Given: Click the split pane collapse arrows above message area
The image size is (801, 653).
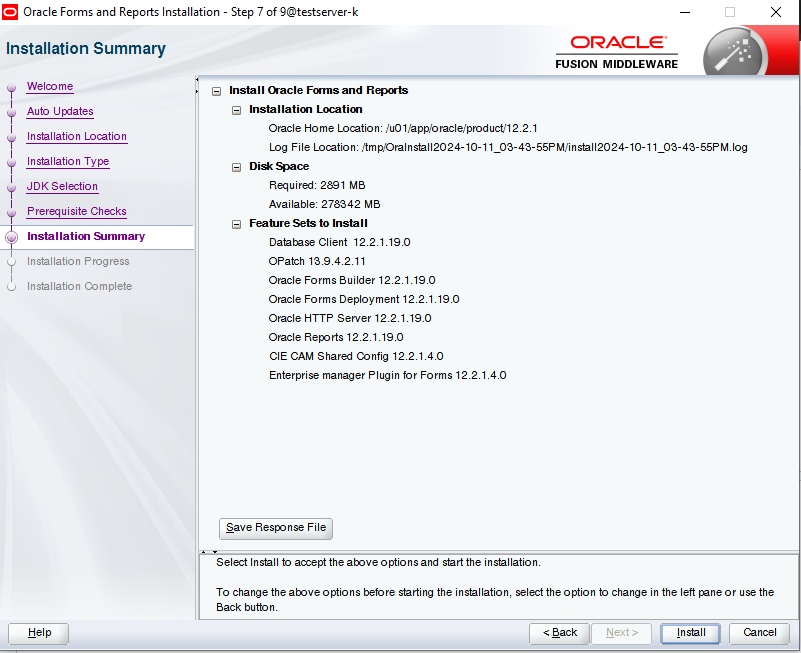Looking at the screenshot, I should click(209, 552).
